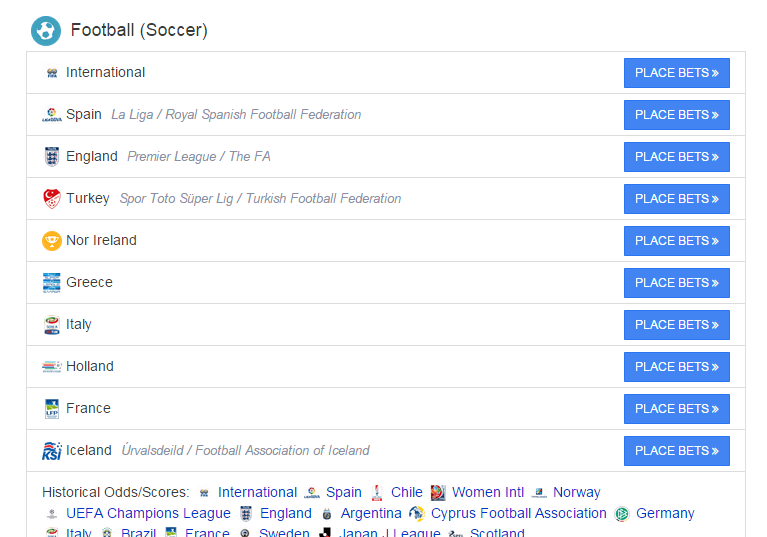Click the Football (Soccer) ball icon
Viewport: 767px width, 537px height.
46,31
